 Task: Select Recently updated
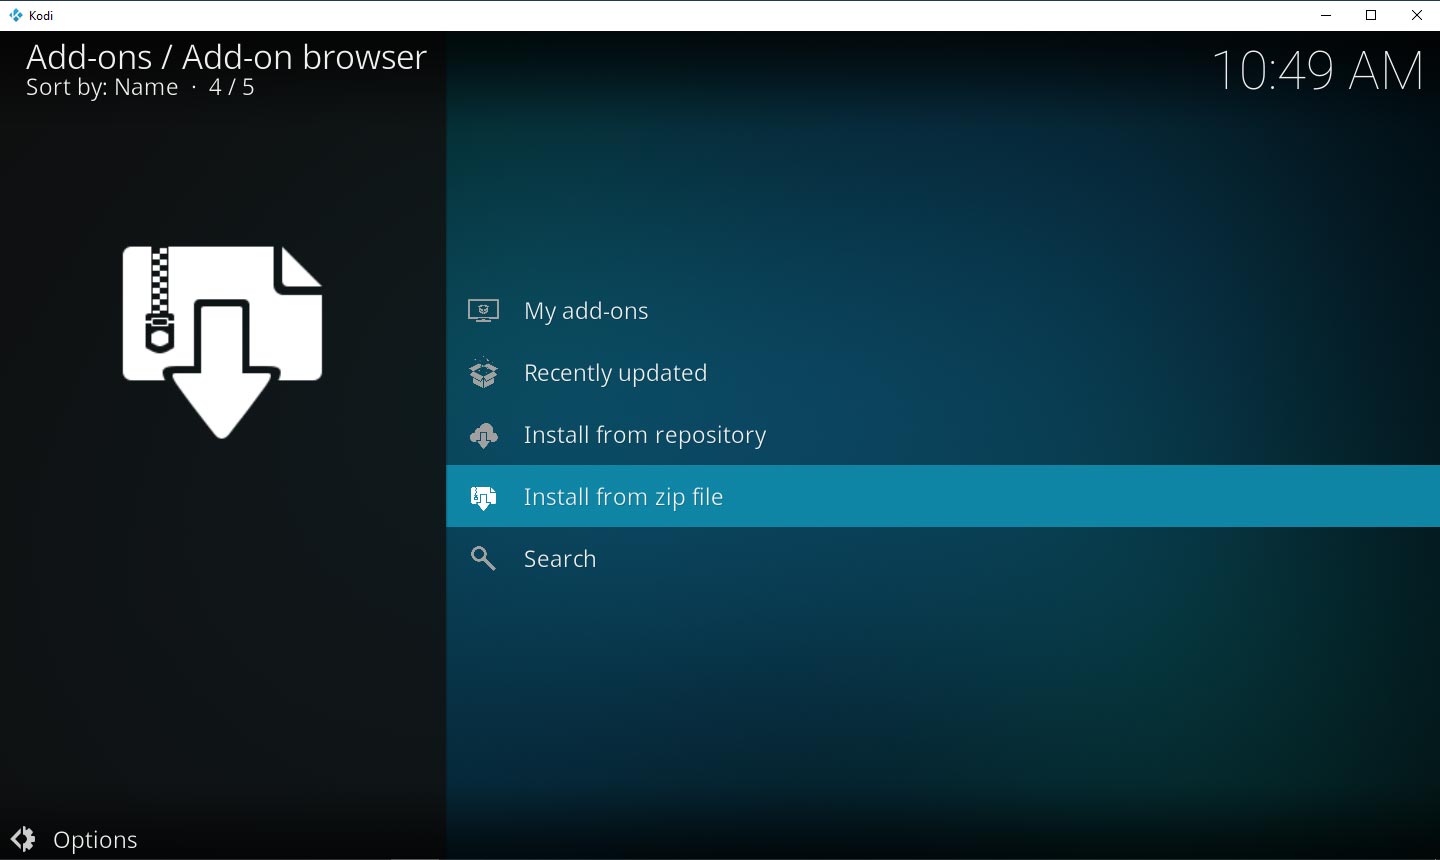point(615,372)
